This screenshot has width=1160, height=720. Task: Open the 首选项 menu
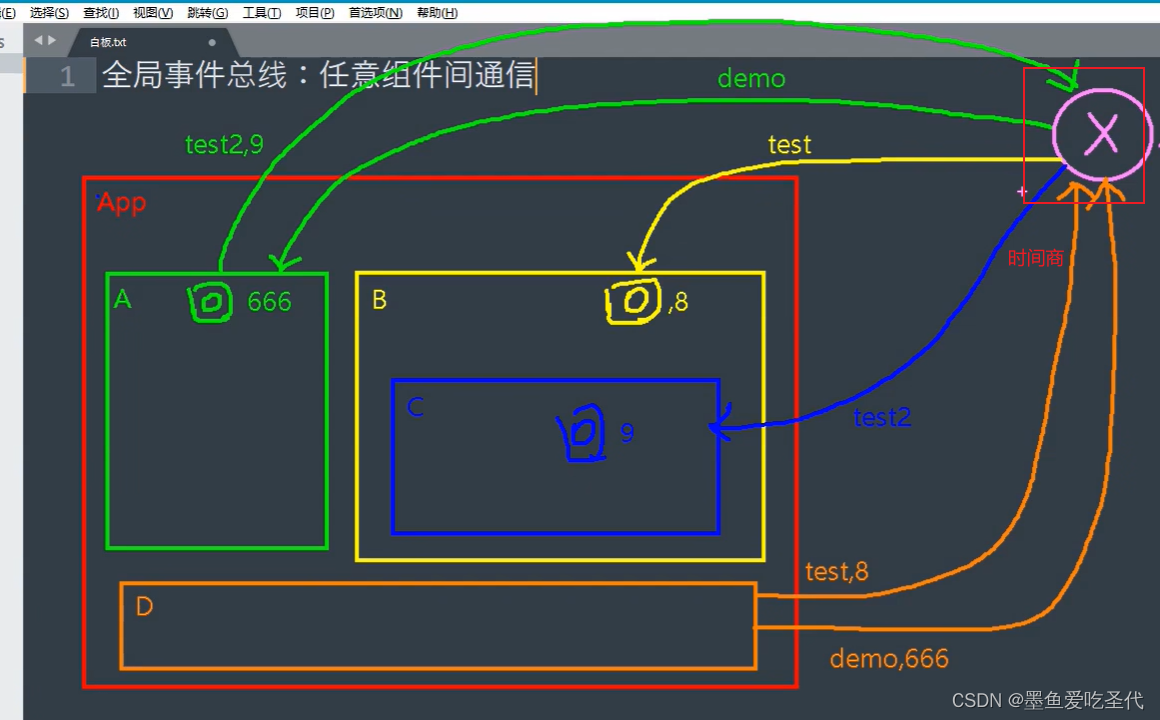[x=377, y=12]
